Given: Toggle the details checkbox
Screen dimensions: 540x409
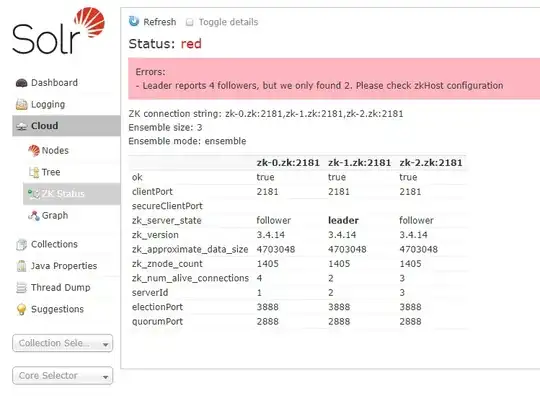Looking at the screenshot, I should [x=189, y=22].
